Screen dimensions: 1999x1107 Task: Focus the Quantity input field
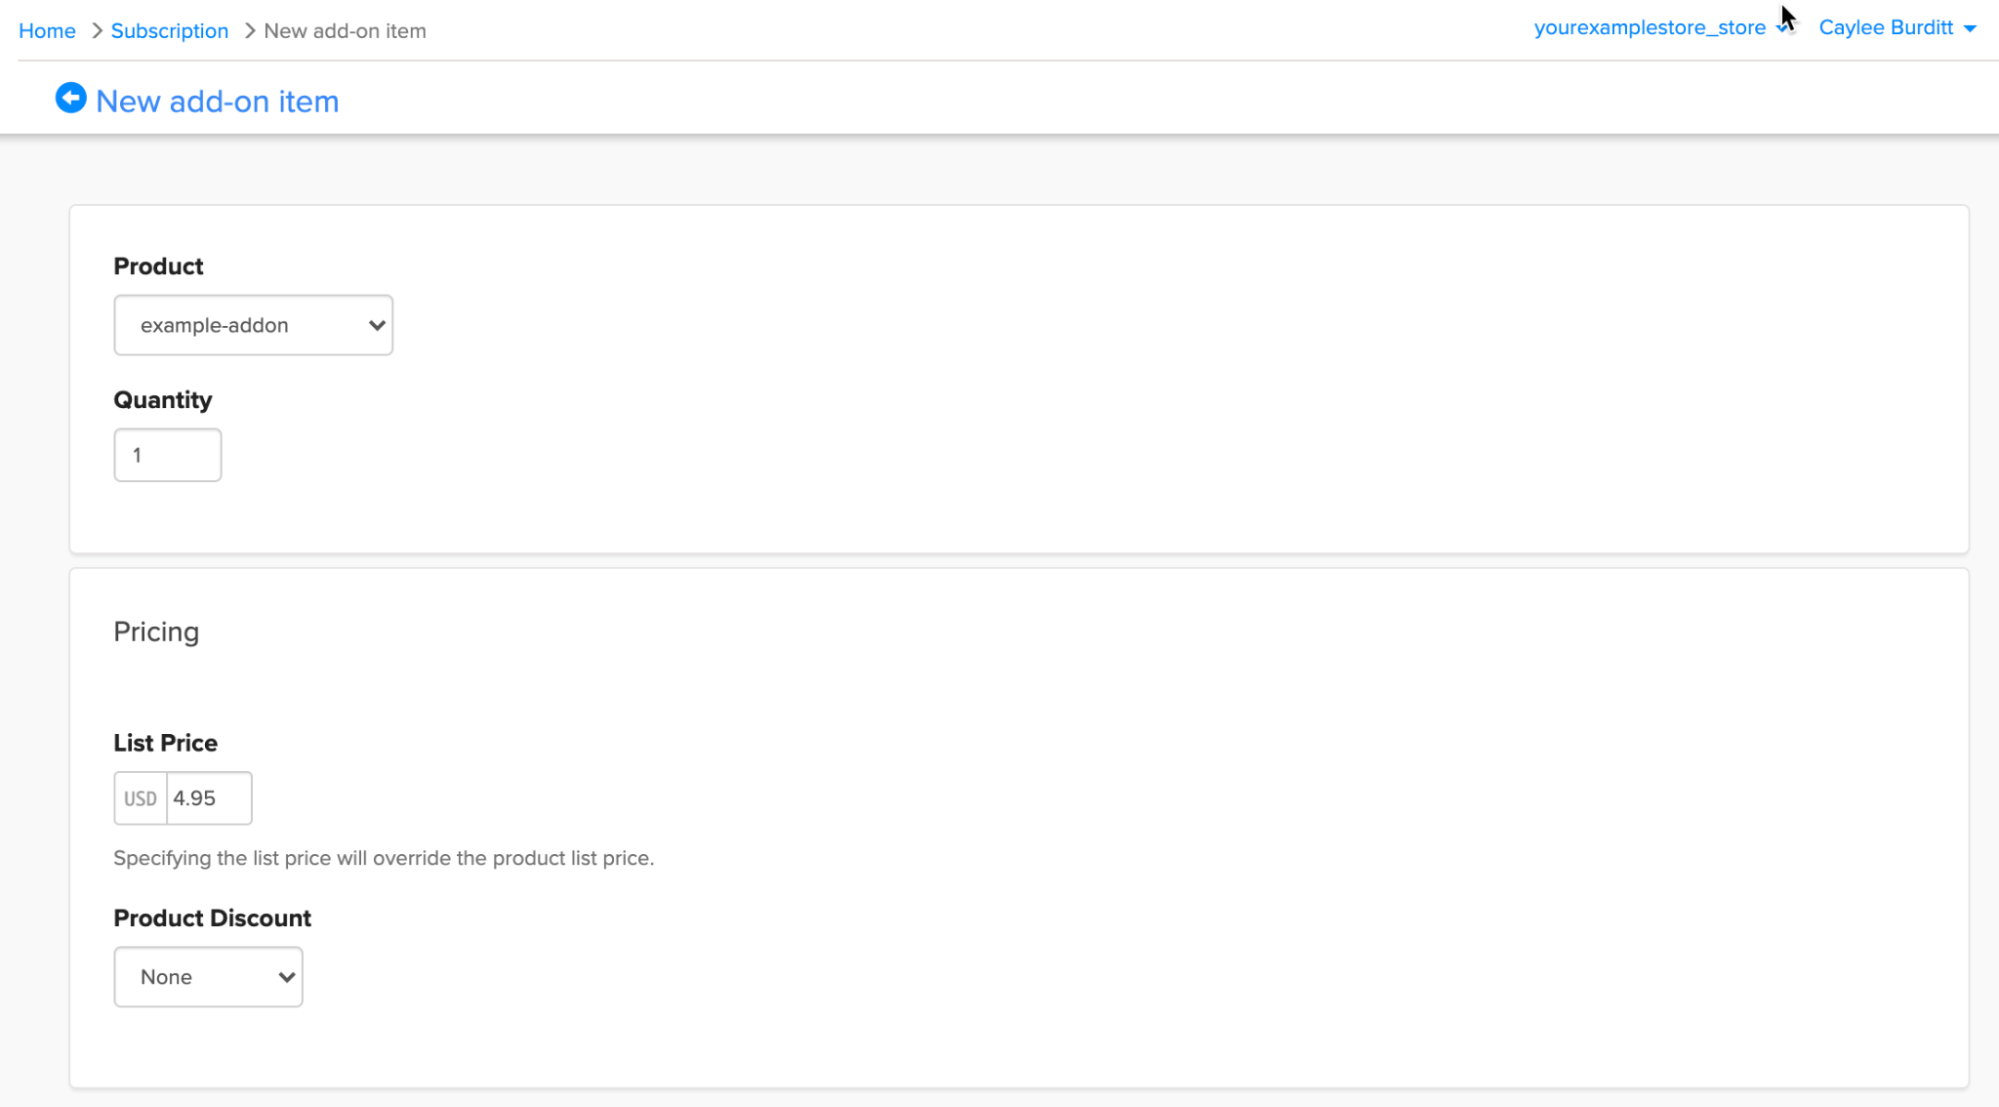click(x=167, y=455)
